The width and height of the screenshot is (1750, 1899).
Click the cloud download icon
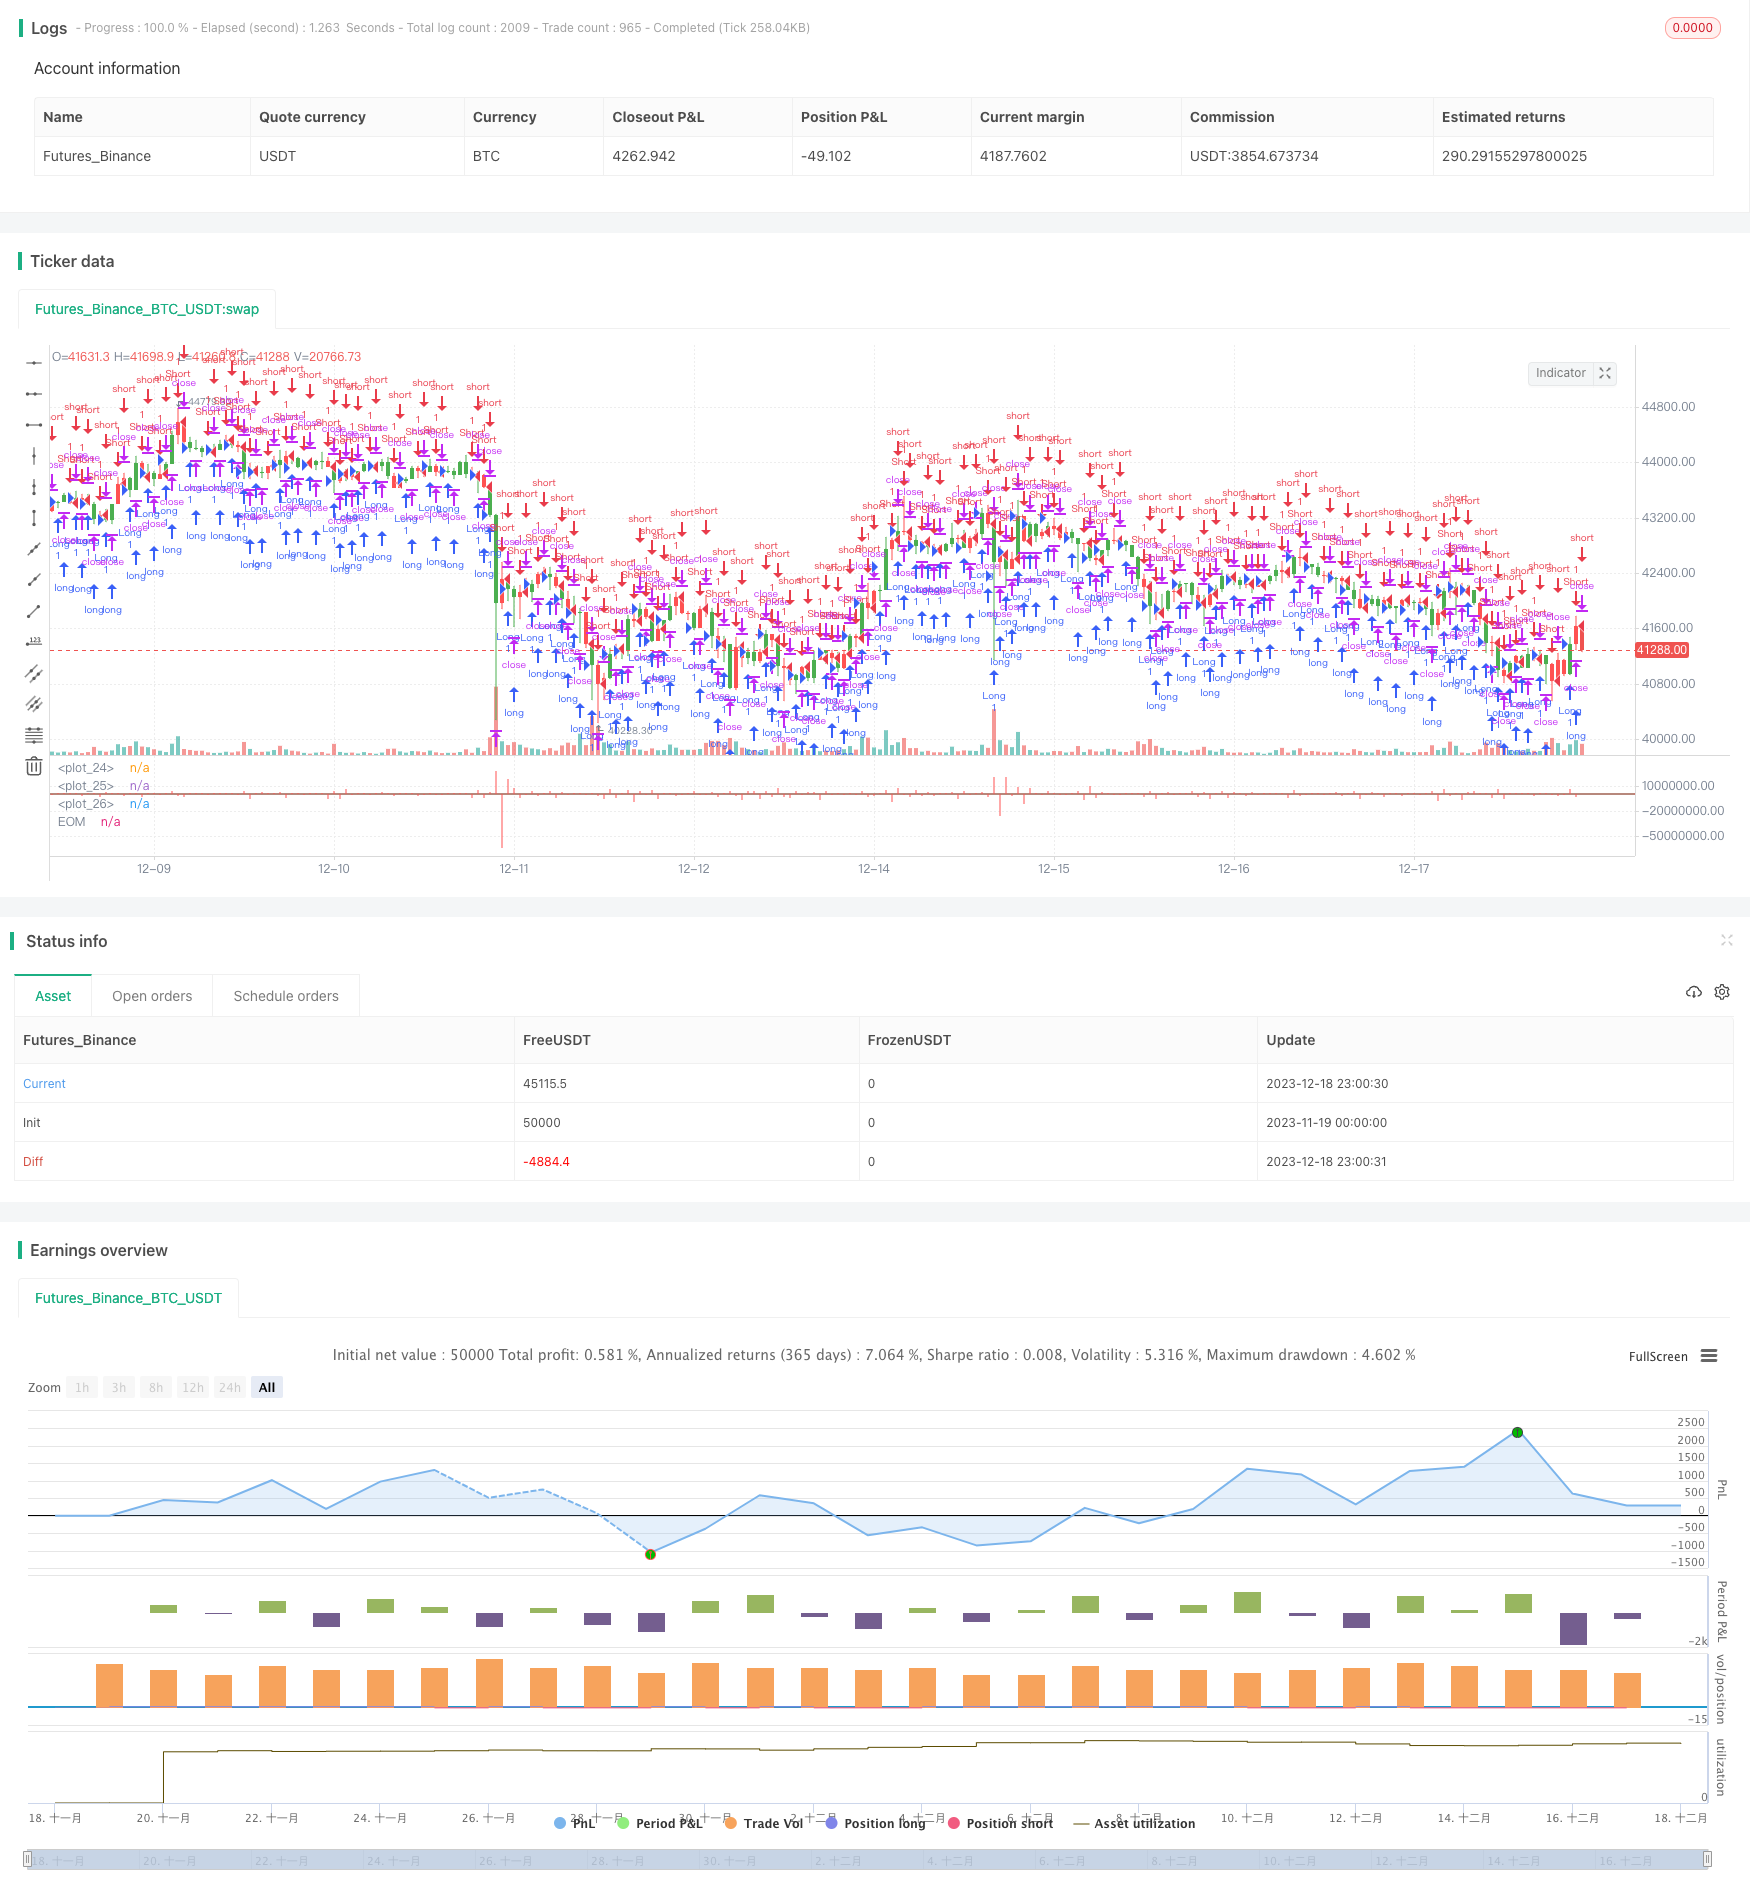tap(1693, 992)
